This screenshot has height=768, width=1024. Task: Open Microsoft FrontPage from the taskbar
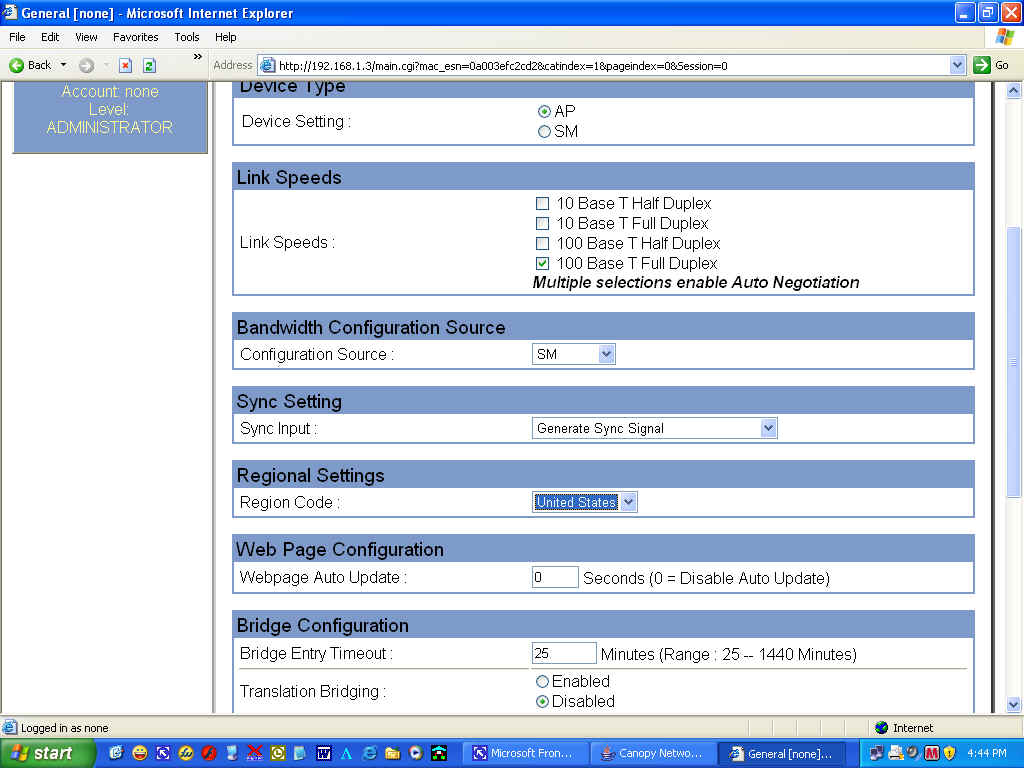pyautogui.click(x=522, y=753)
